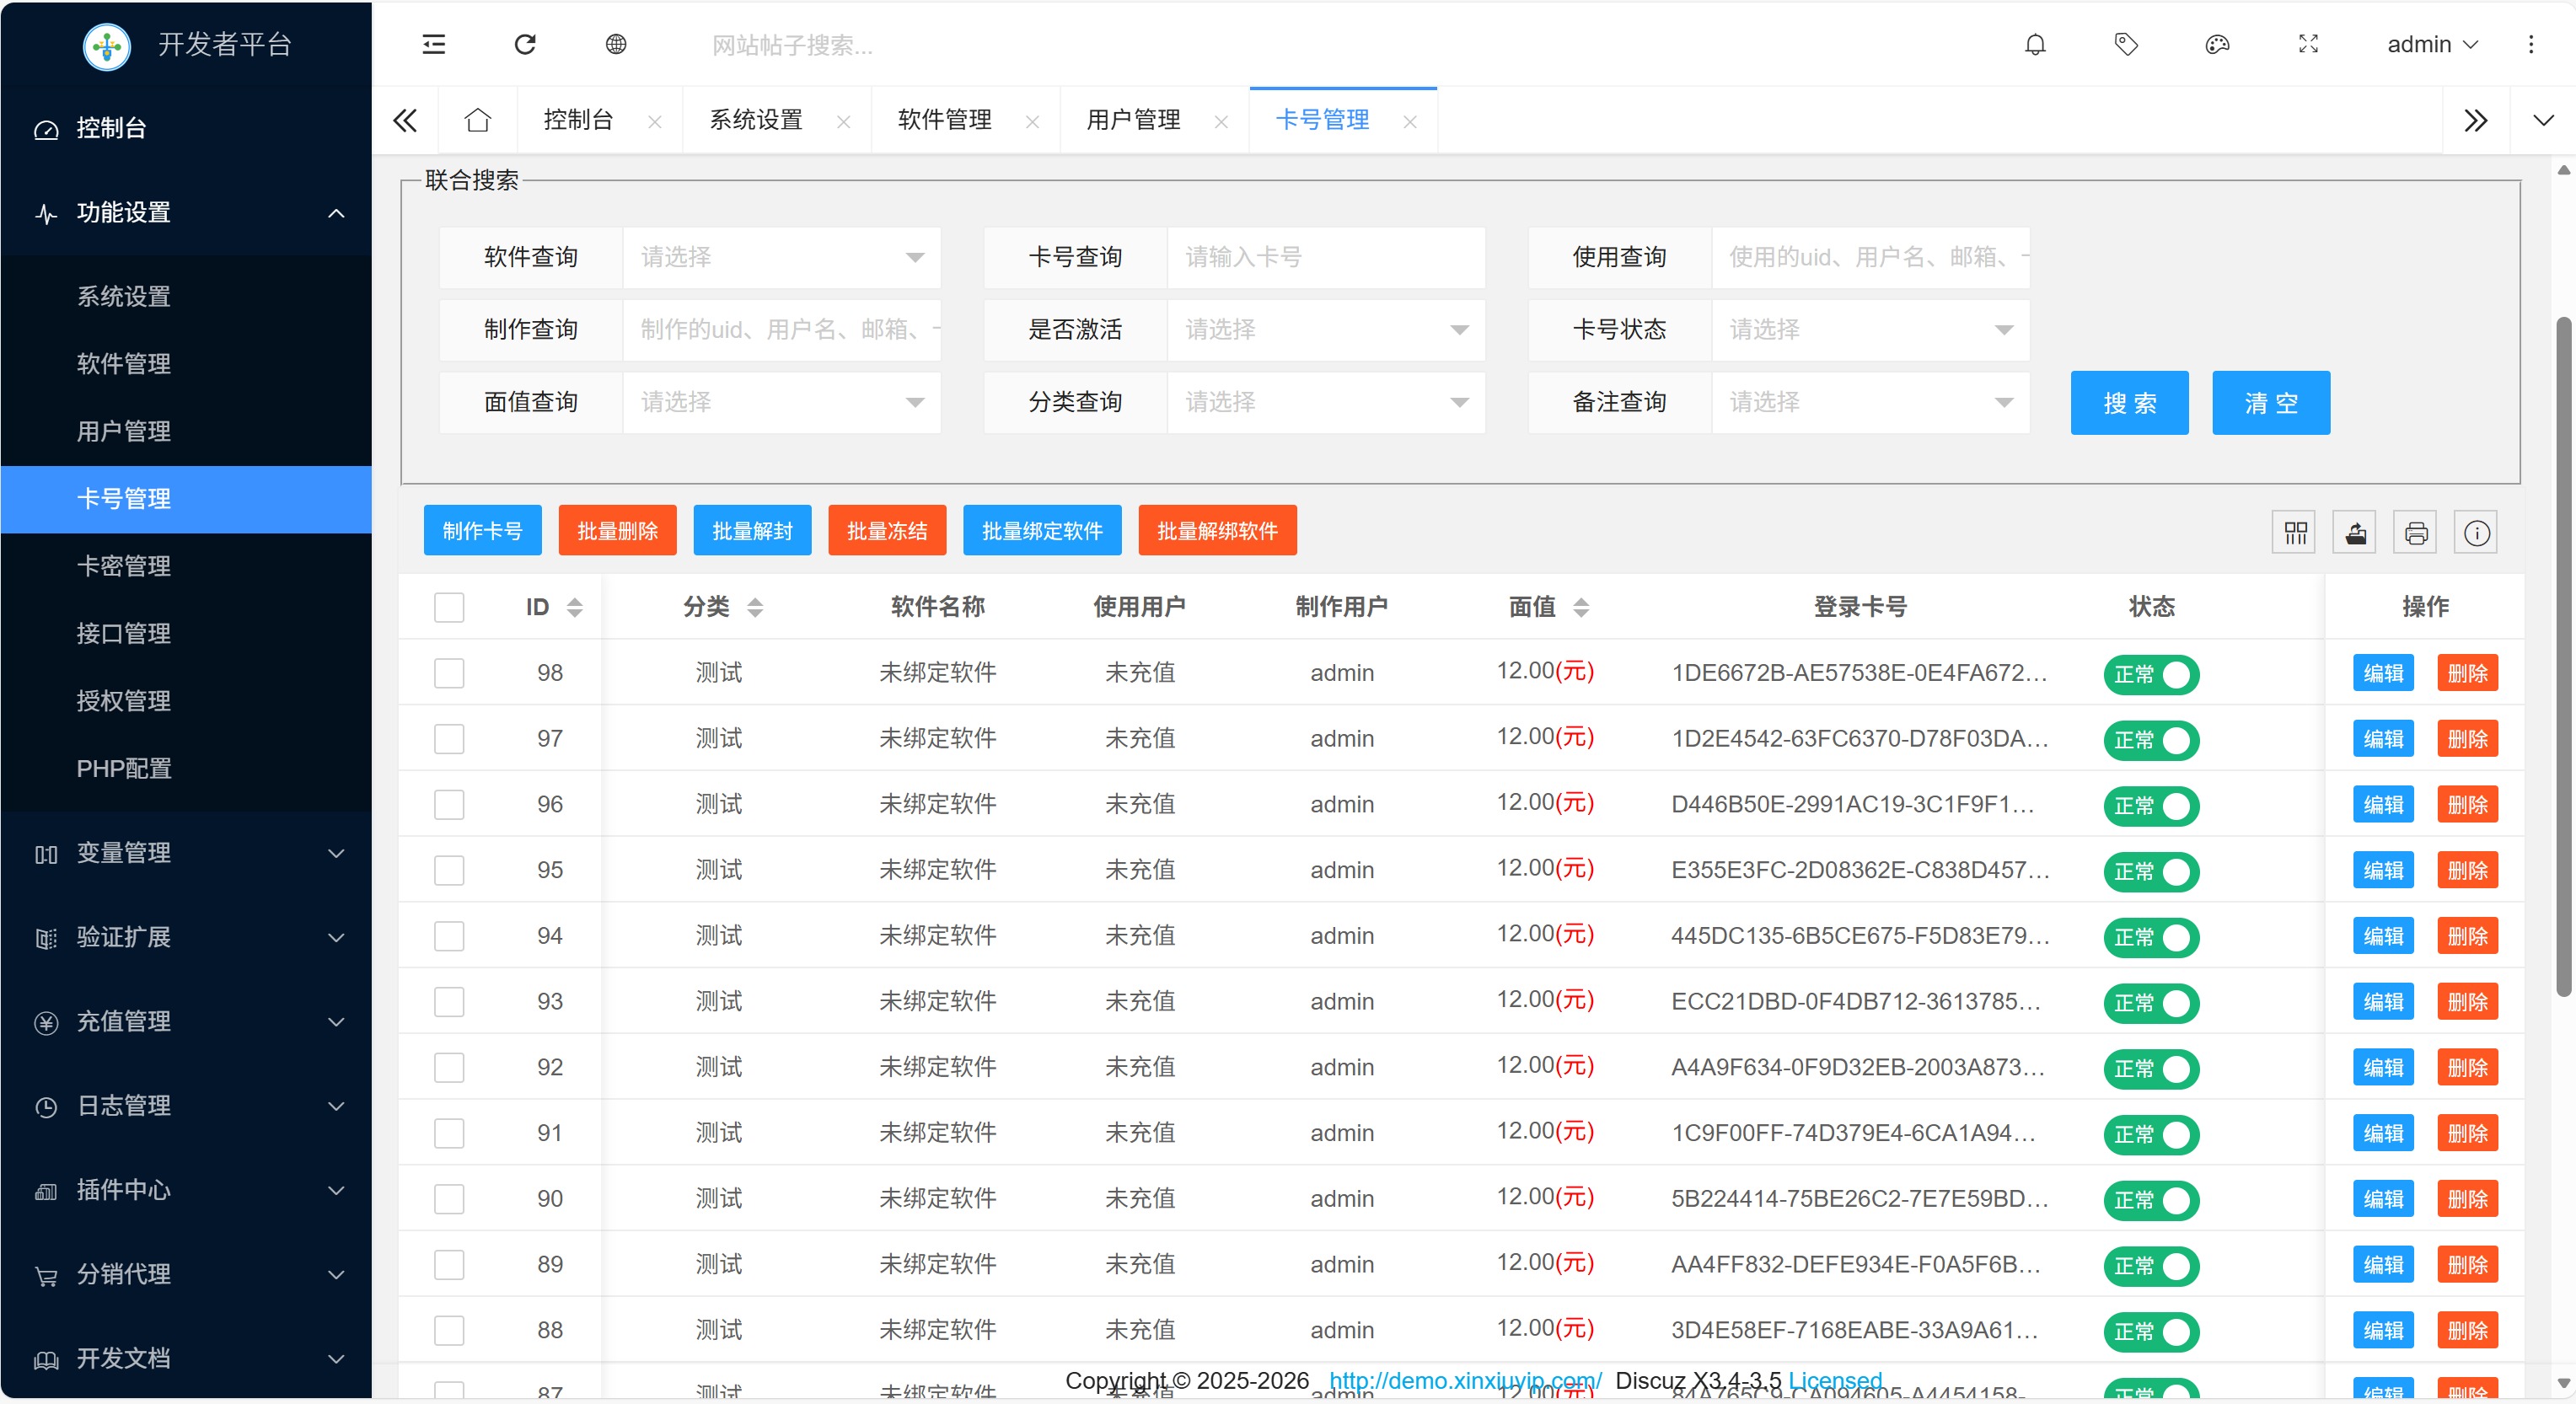
Task: Click the fullscreen icon in header
Action: (2308, 44)
